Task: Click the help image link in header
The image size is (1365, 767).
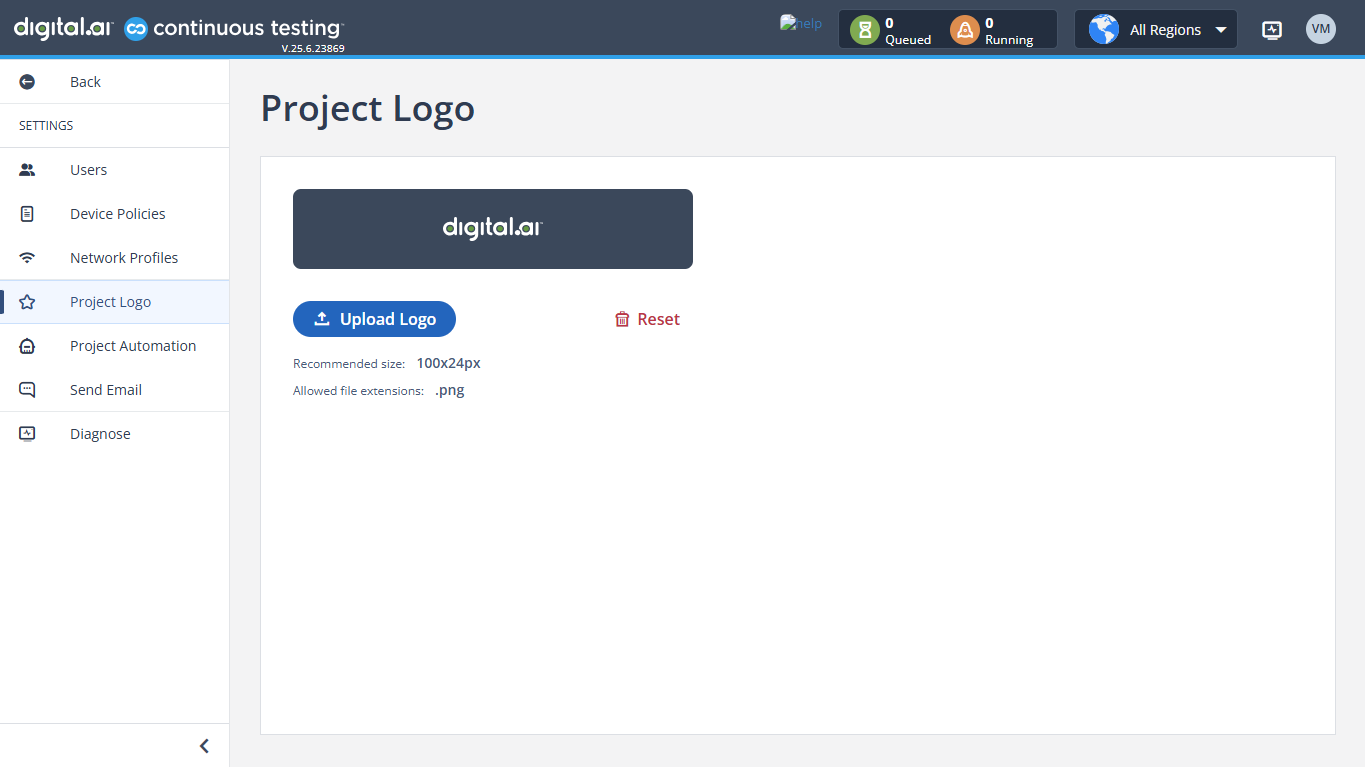Action: coord(801,23)
